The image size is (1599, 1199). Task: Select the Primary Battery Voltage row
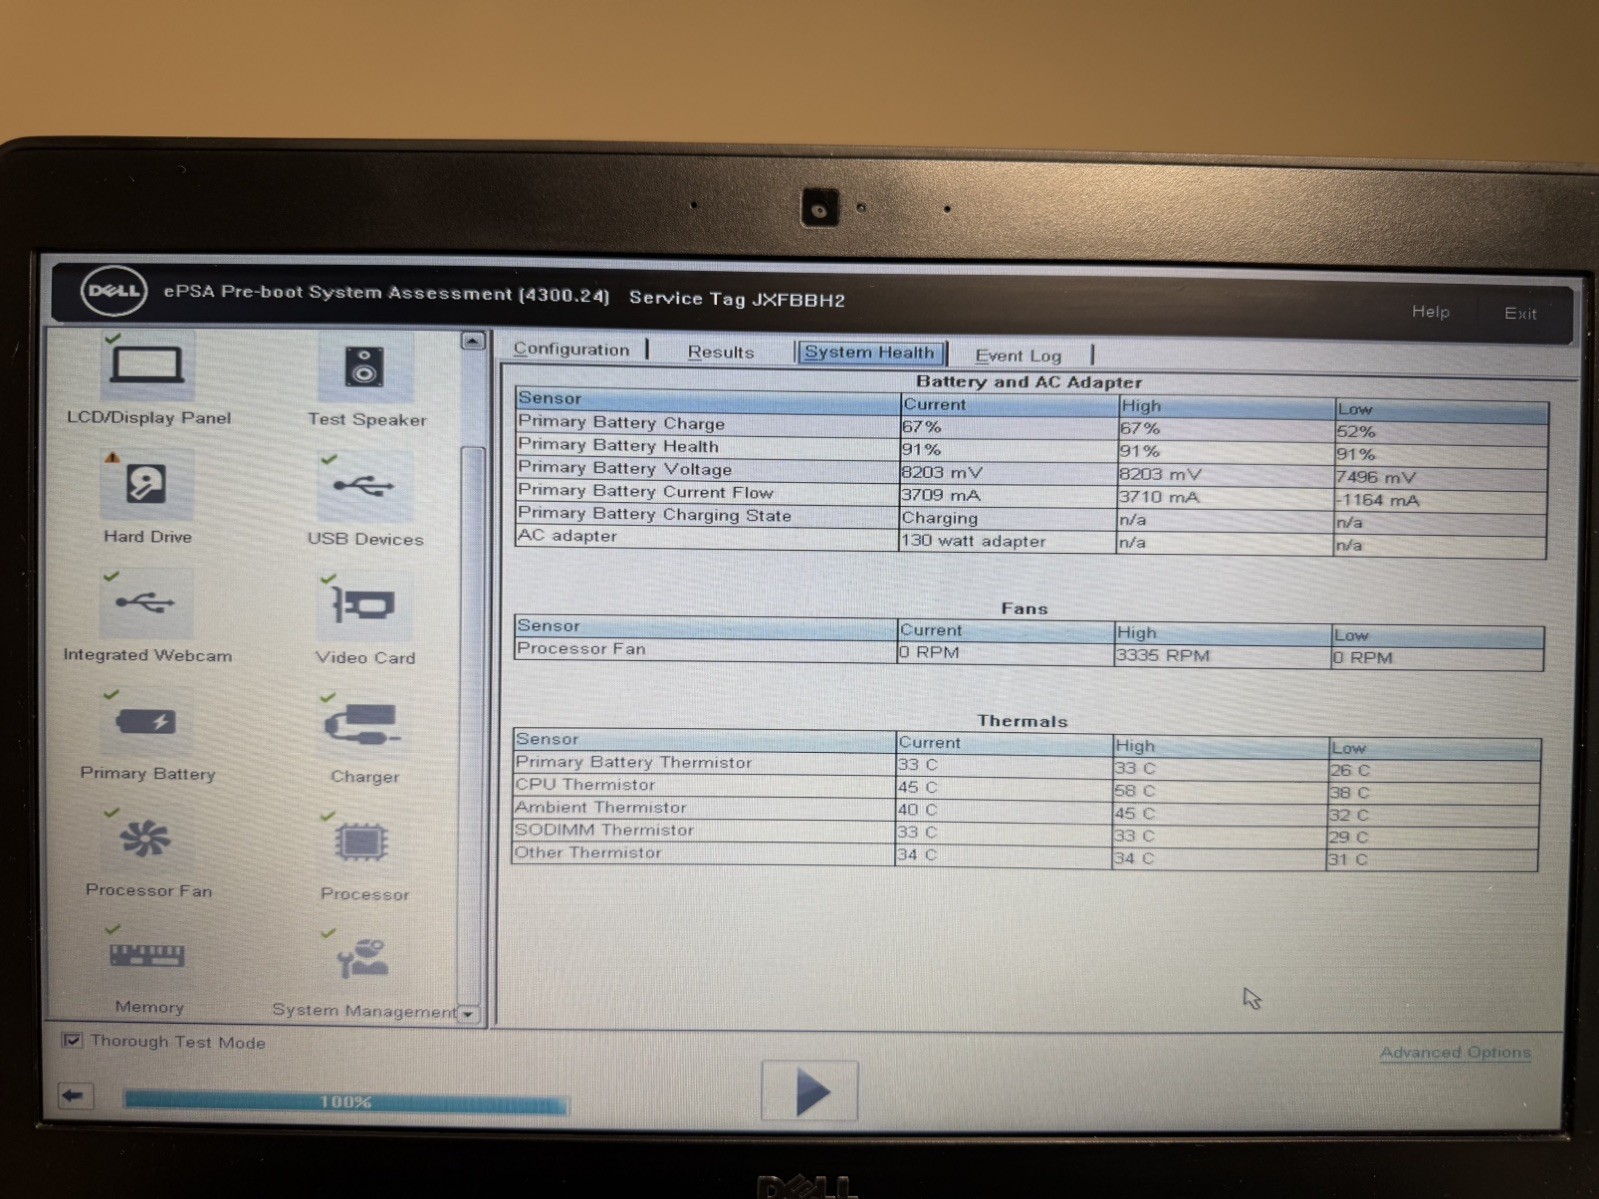1031,472
